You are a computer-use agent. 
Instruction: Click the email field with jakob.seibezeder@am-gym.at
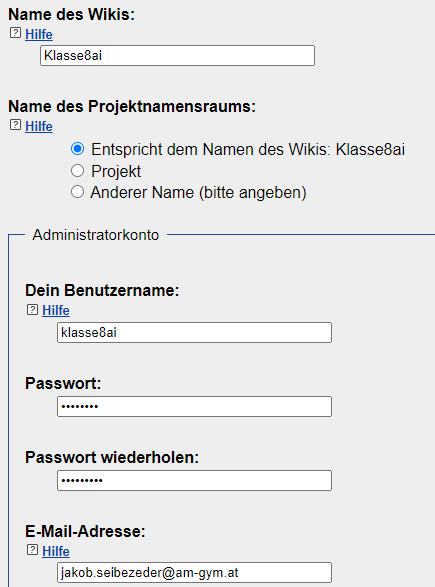pyautogui.click(x=194, y=572)
